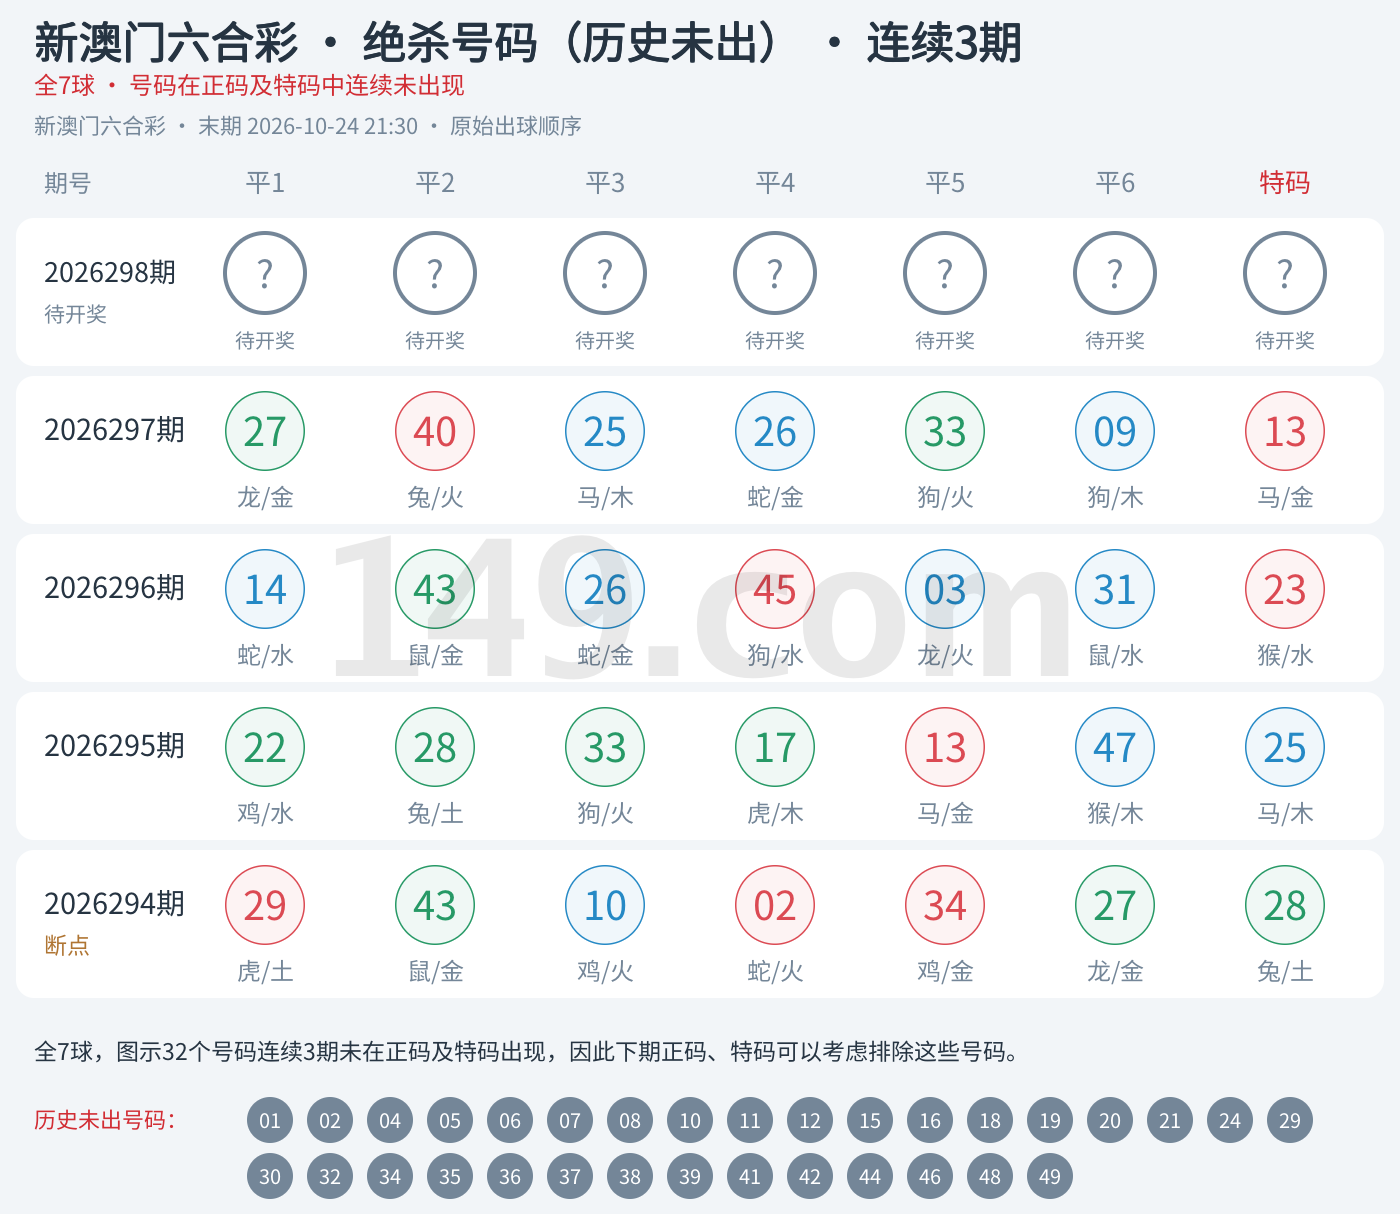Click the 兔/火 label under the 40 ball
Image resolution: width=1400 pixels, height=1214 pixels.
435,497
